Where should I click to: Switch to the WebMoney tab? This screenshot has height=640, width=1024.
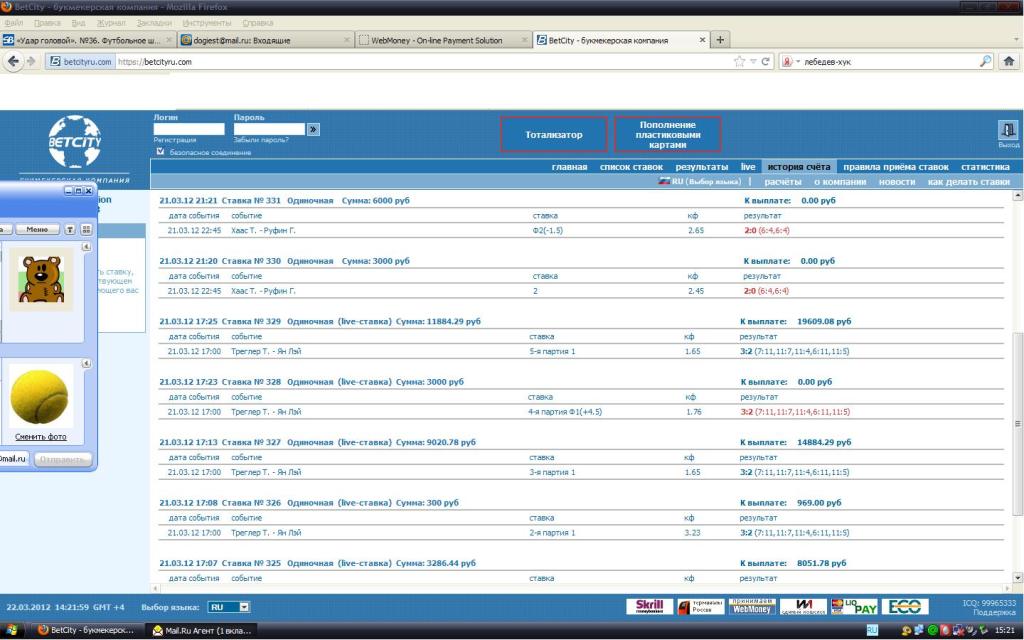point(443,40)
